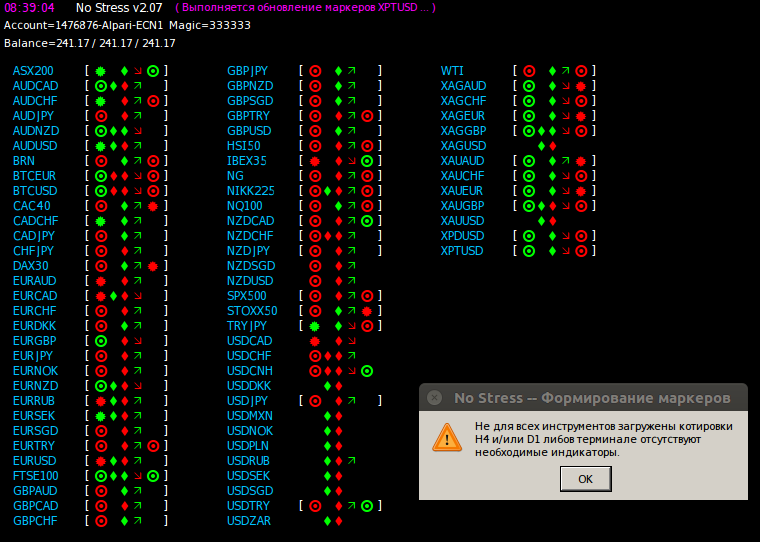The height and width of the screenshot is (542, 760).
Task: Click the green up arrow in CADCHF row
Action: pyautogui.click(x=138, y=221)
